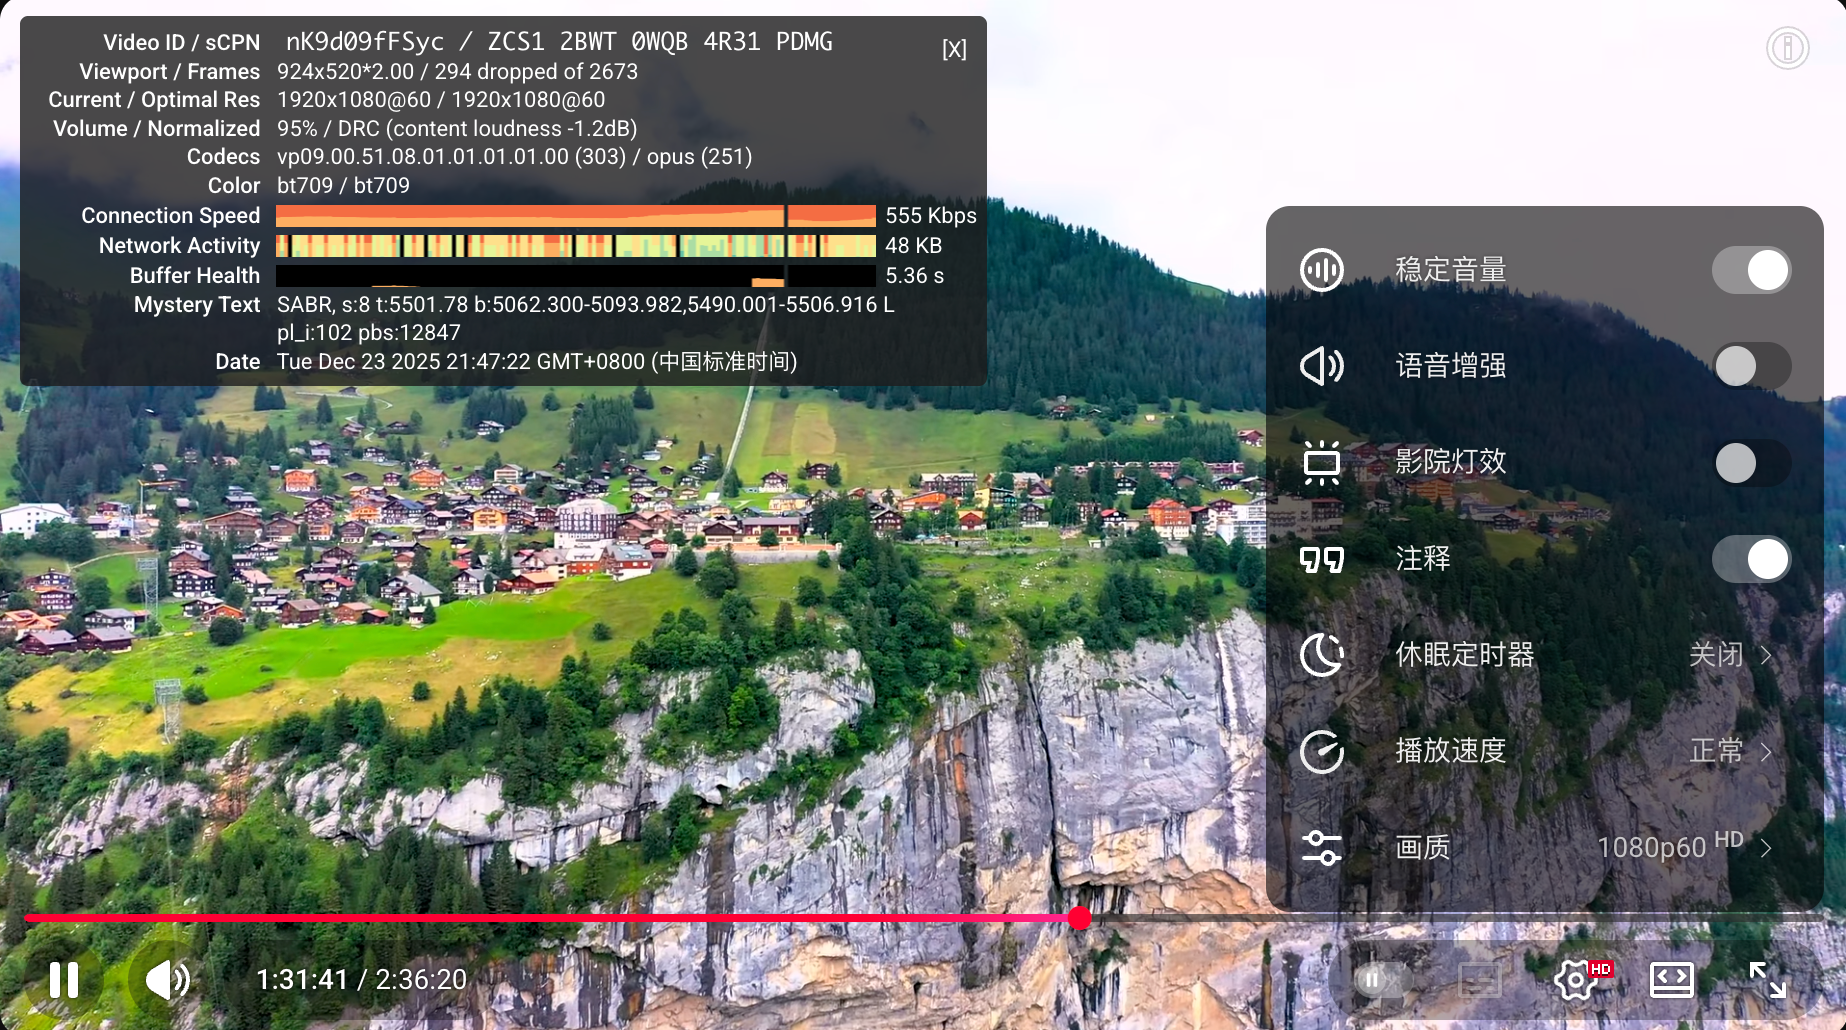The image size is (1846, 1030).
Task: Pause the video playback
Action: (64, 980)
